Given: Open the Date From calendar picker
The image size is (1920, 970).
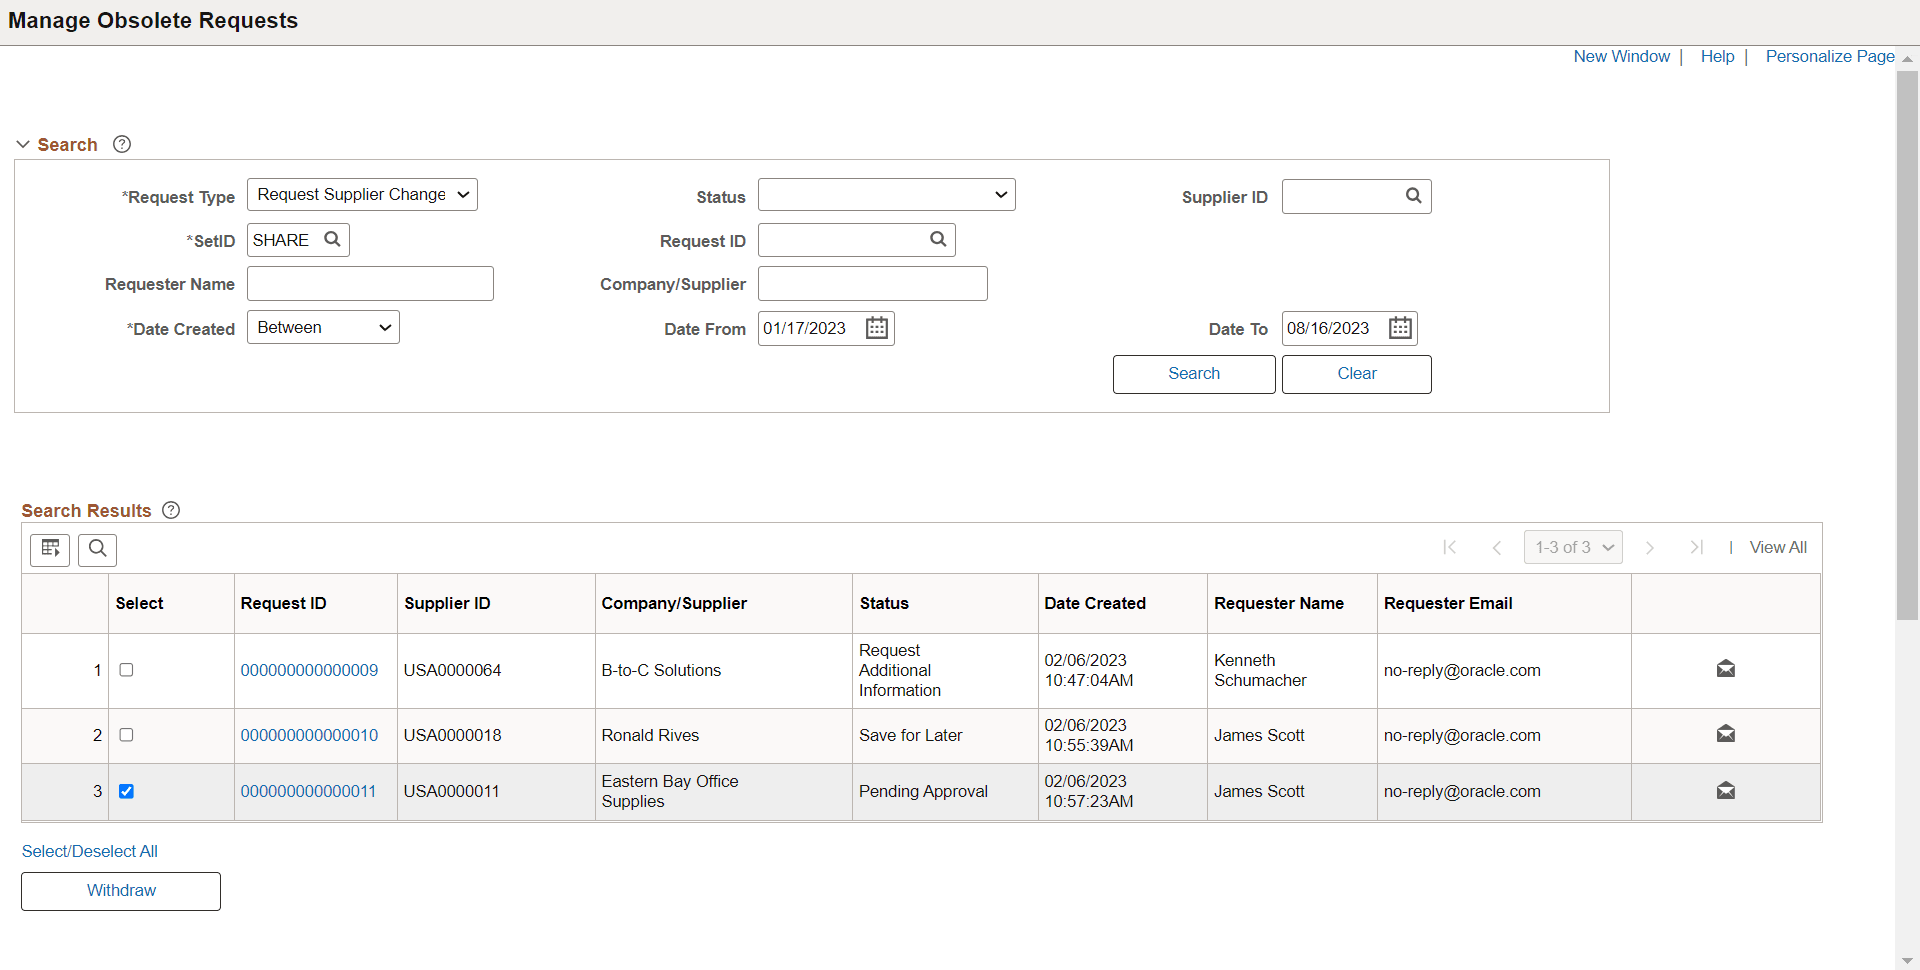Looking at the screenshot, I should click(875, 328).
